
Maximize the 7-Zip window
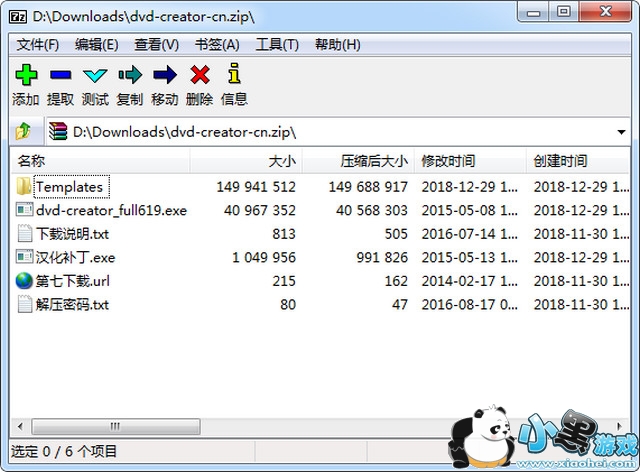click(563, 12)
